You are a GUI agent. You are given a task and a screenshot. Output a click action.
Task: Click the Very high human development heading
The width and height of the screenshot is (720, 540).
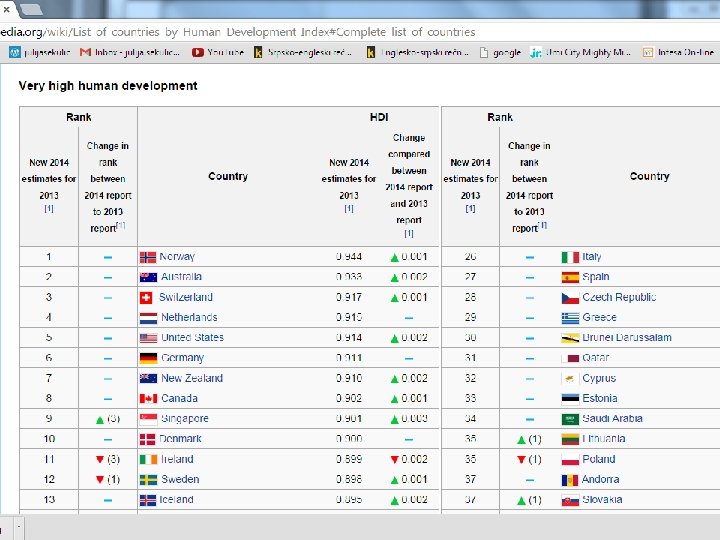[108, 86]
